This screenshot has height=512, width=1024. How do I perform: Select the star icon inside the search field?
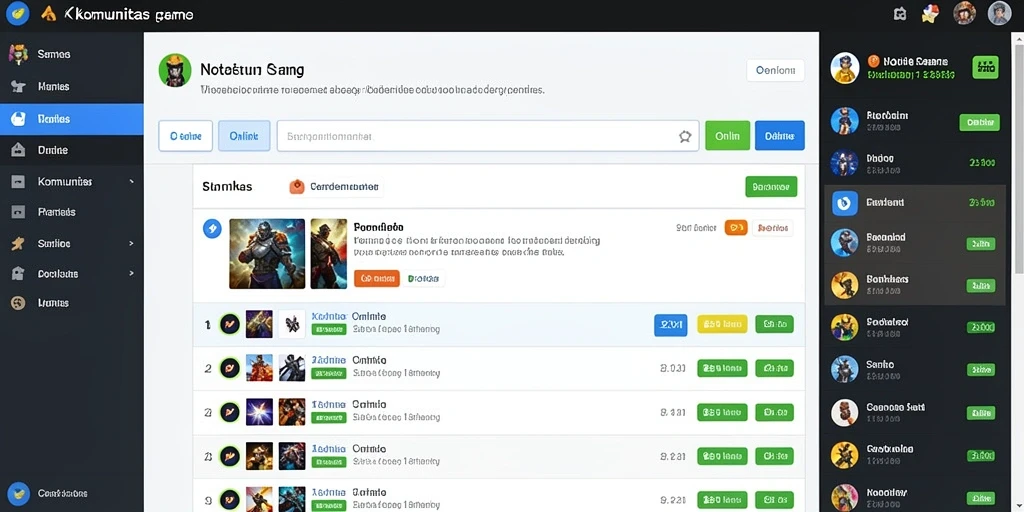(x=684, y=136)
